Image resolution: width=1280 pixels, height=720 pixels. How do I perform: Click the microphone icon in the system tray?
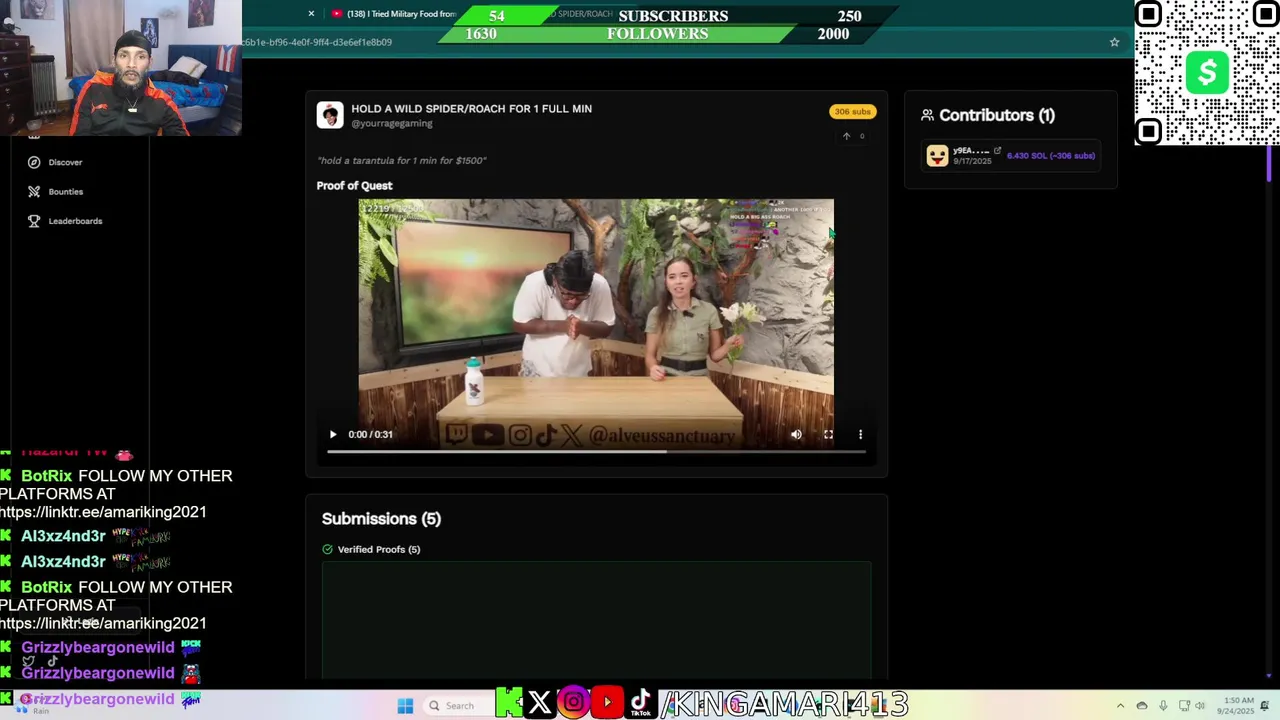coord(1163,706)
